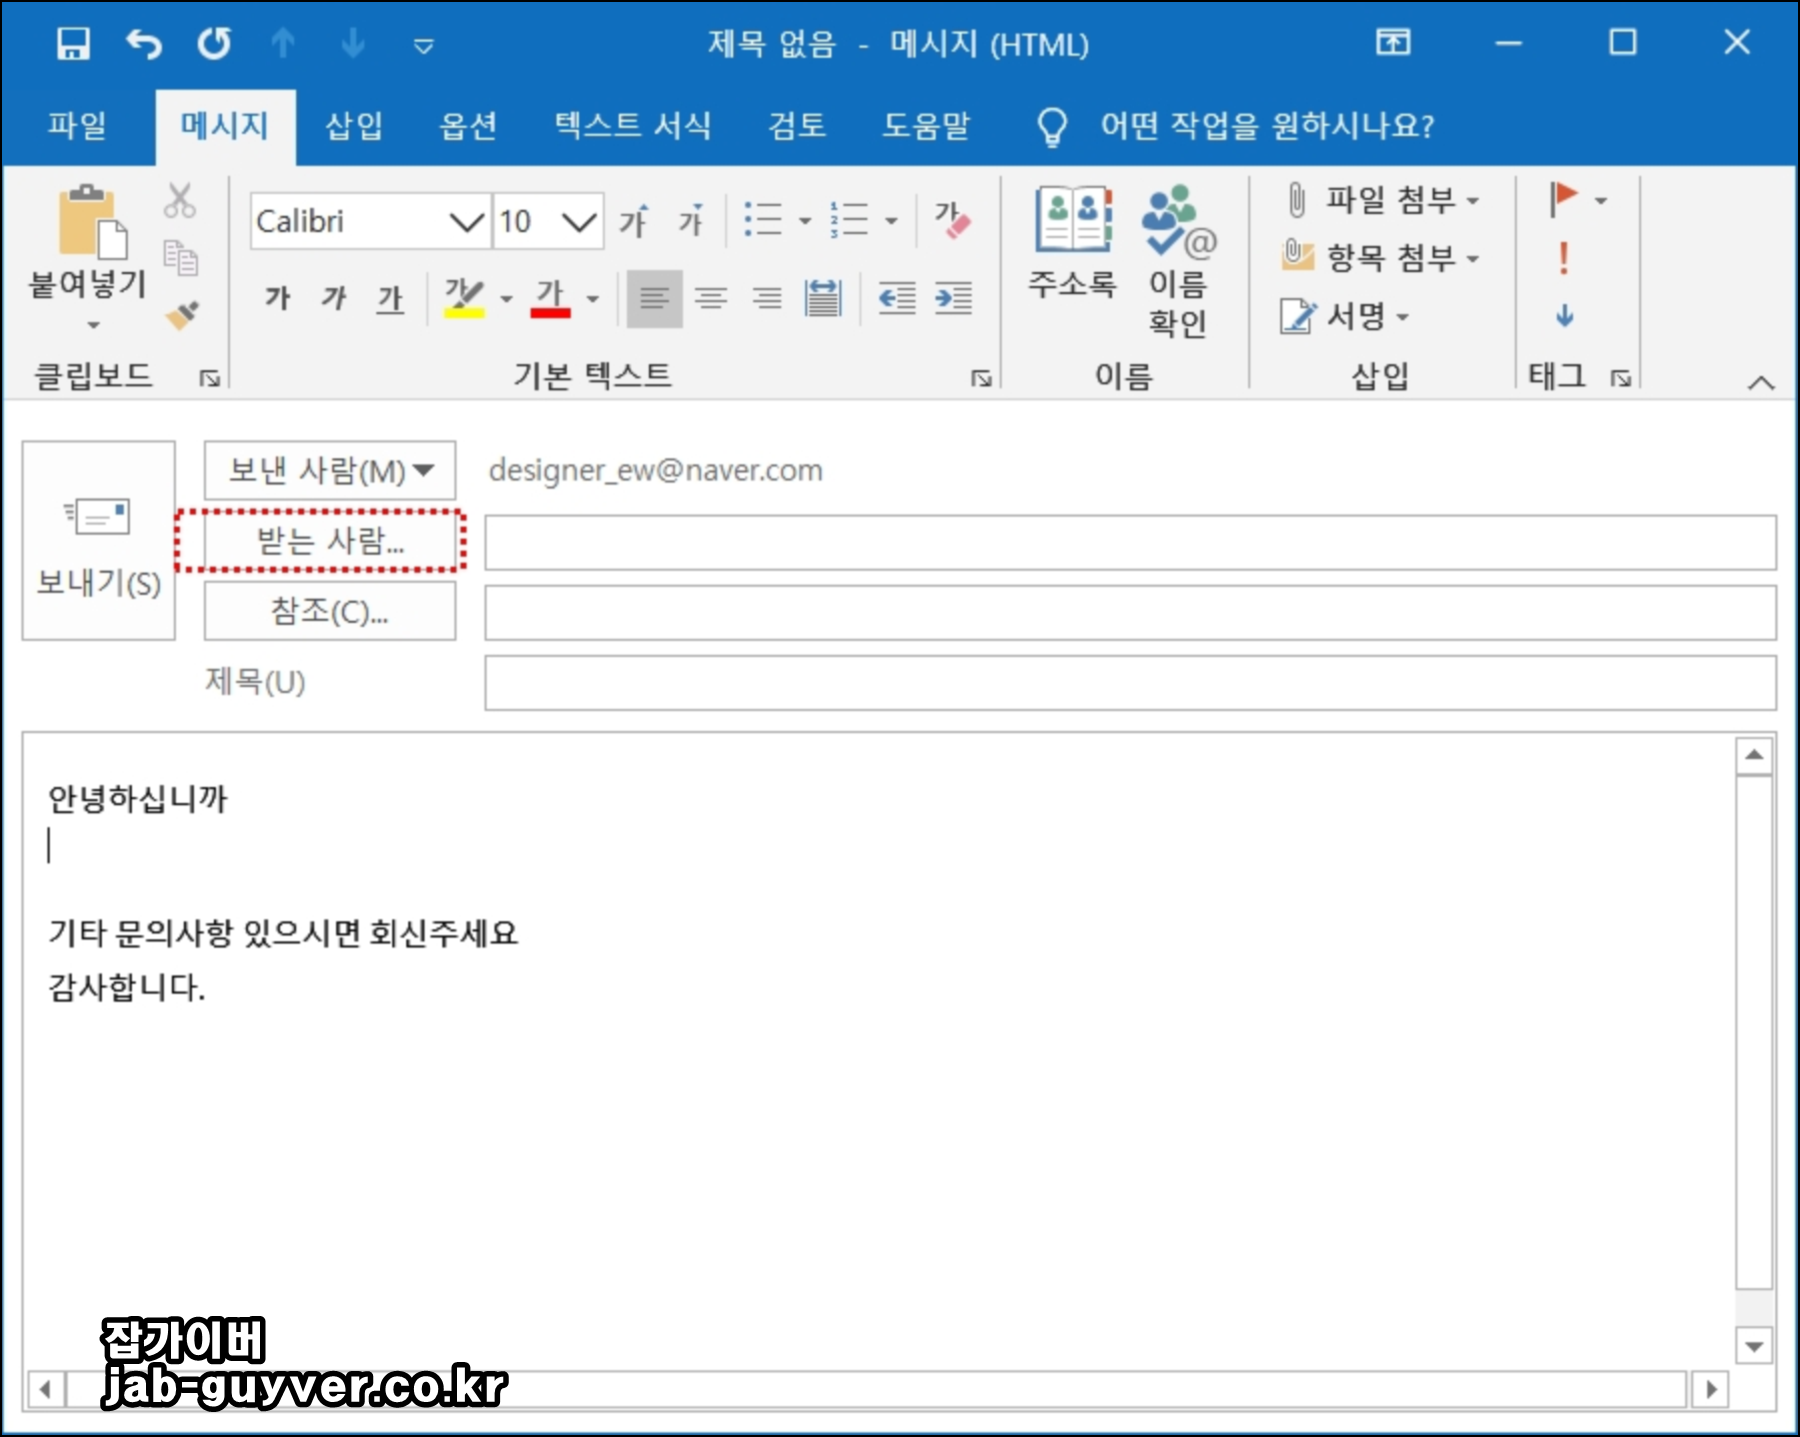Decrease font size with shrink icon

pyautogui.click(x=691, y=220)
